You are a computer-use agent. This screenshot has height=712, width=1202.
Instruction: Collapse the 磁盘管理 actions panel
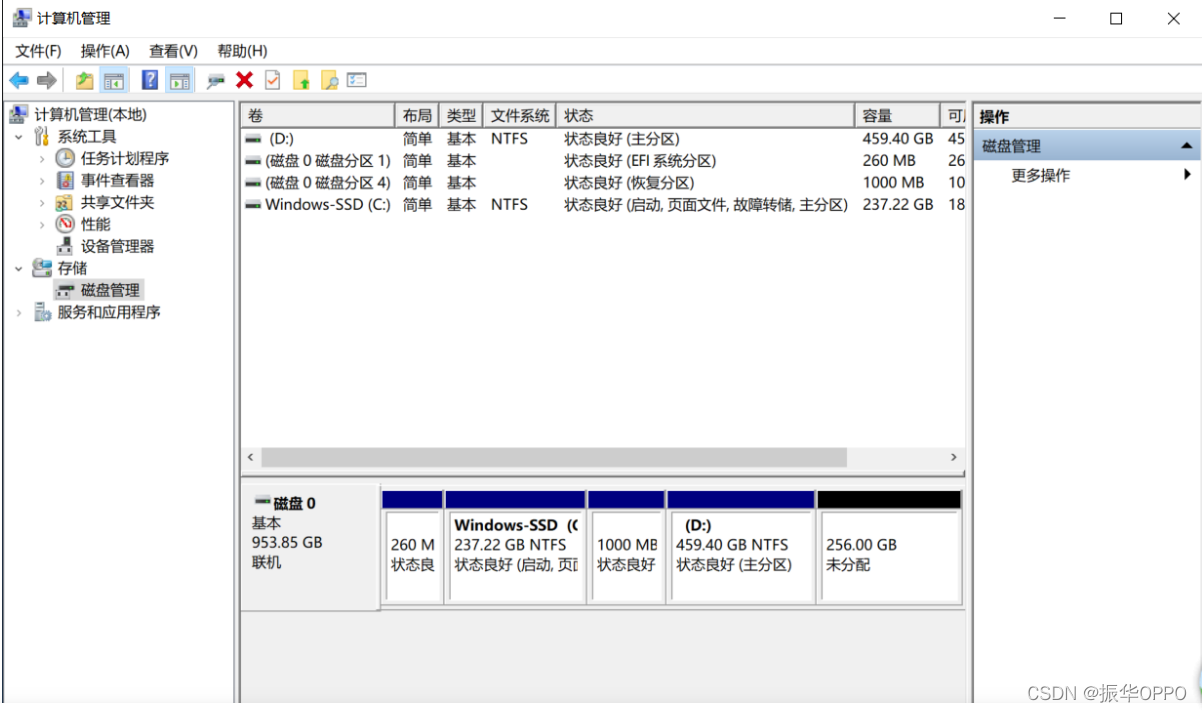coord(1188,144)
